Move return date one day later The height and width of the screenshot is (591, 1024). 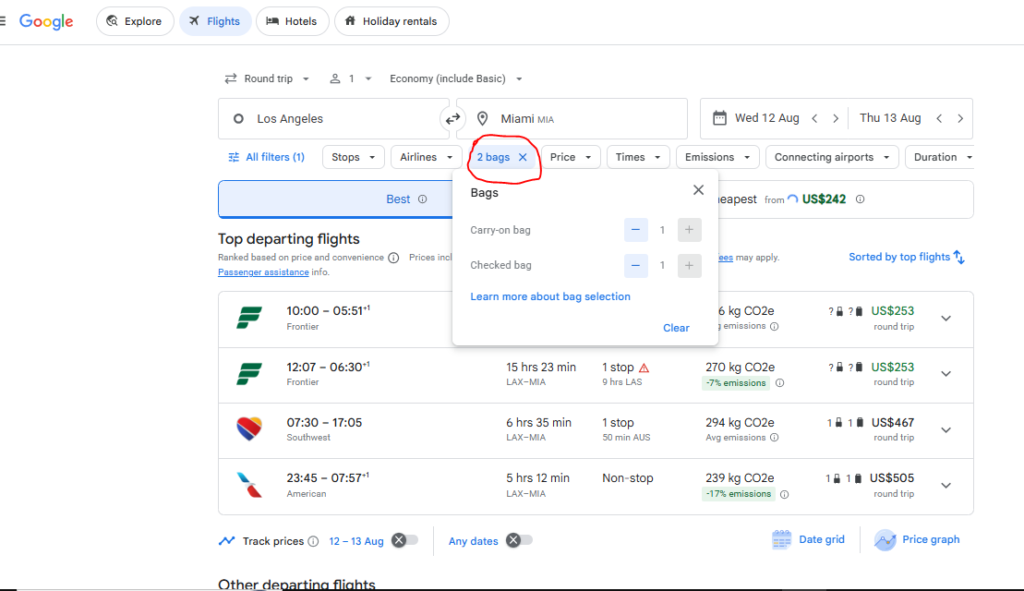(x=960, y=118)
